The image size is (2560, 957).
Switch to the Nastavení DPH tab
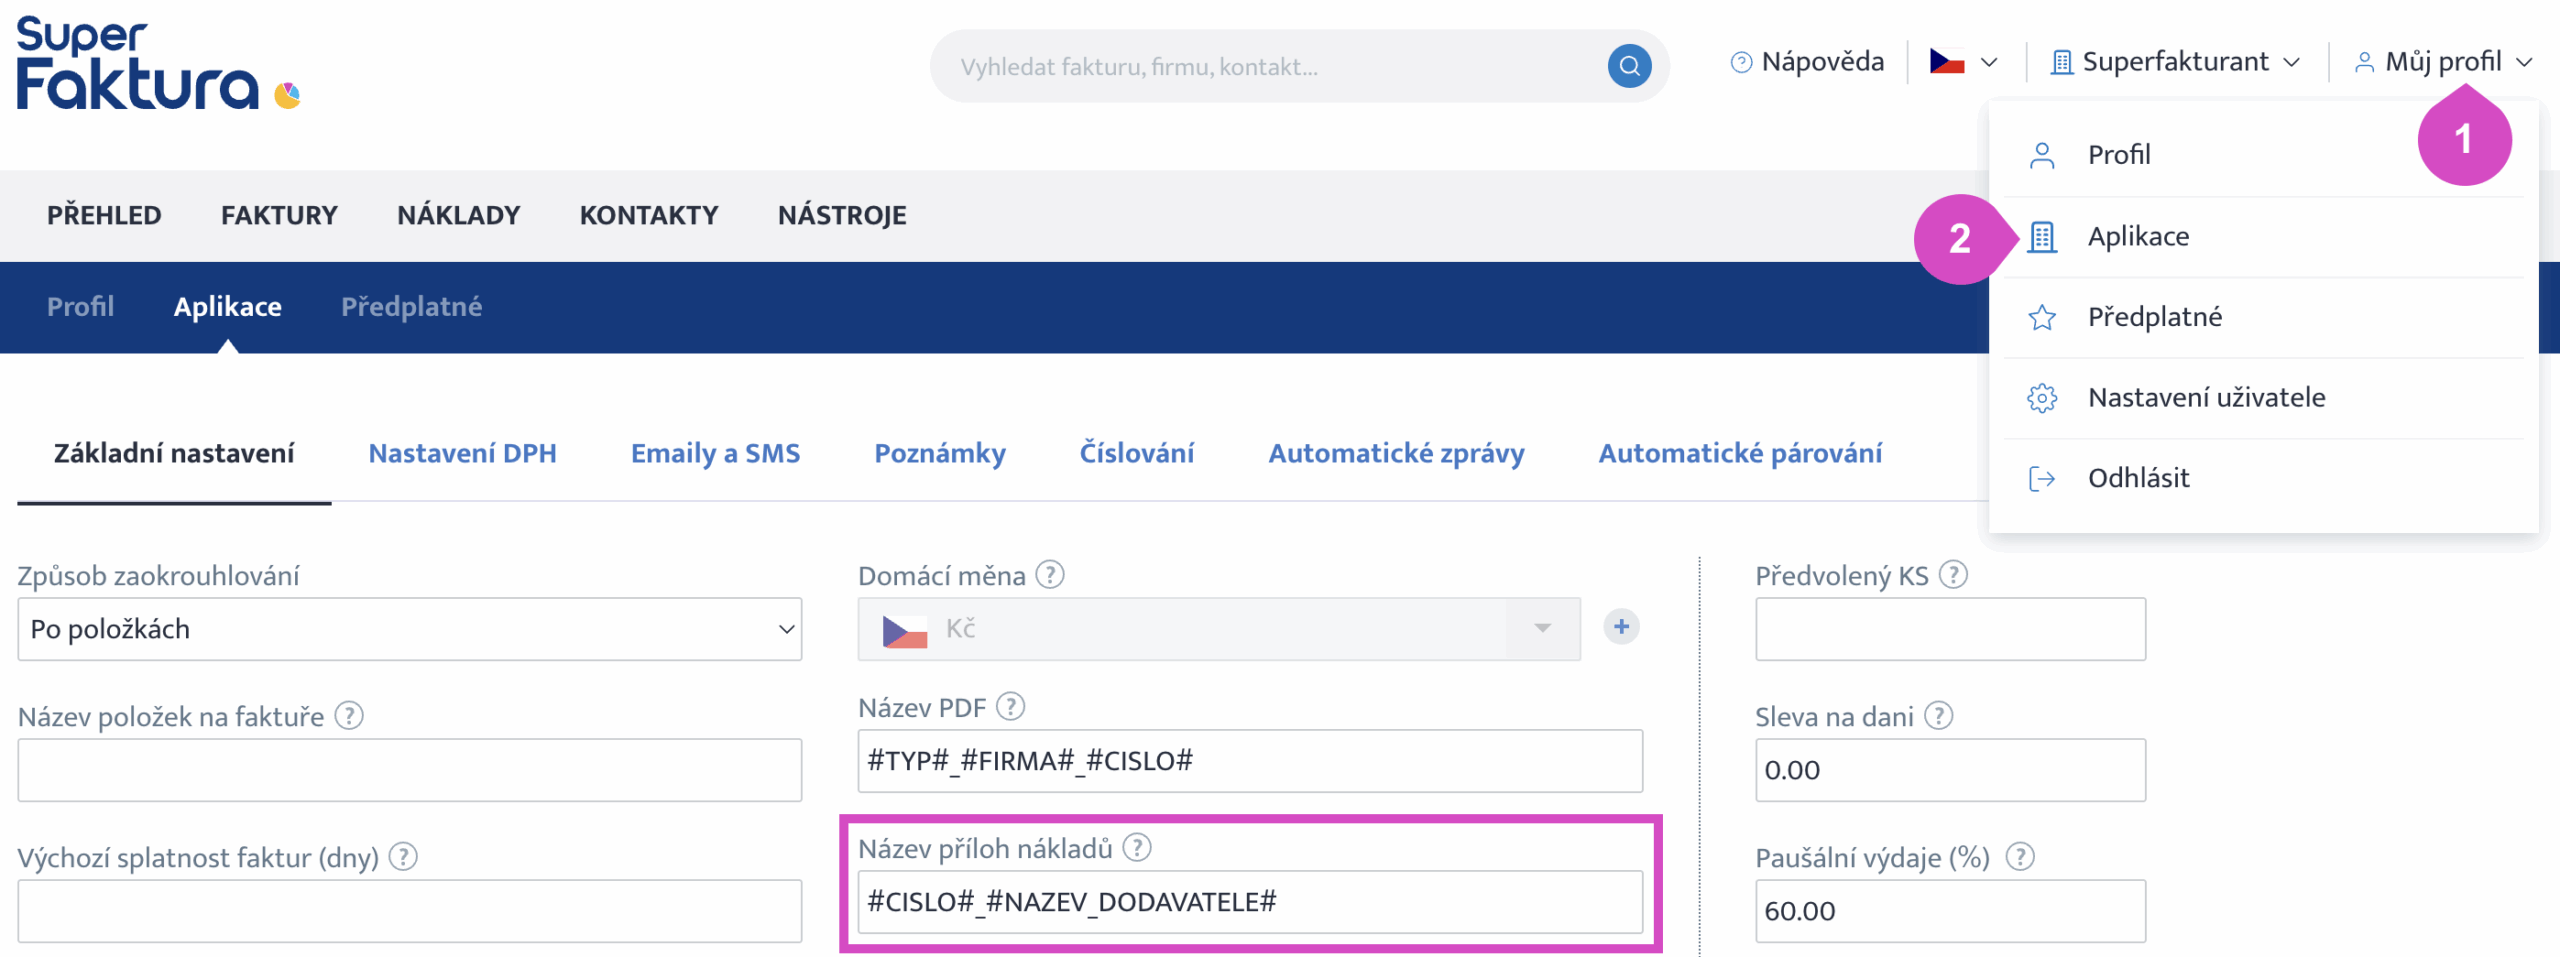point(462,453)
